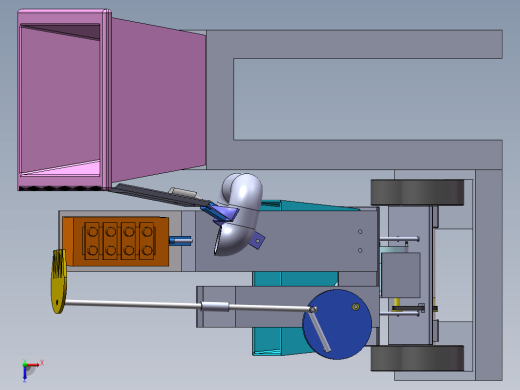Select the crank arm on blue disk
Image resolution: width=520 pixels, height=390 pixels.
tap(320, 330)
